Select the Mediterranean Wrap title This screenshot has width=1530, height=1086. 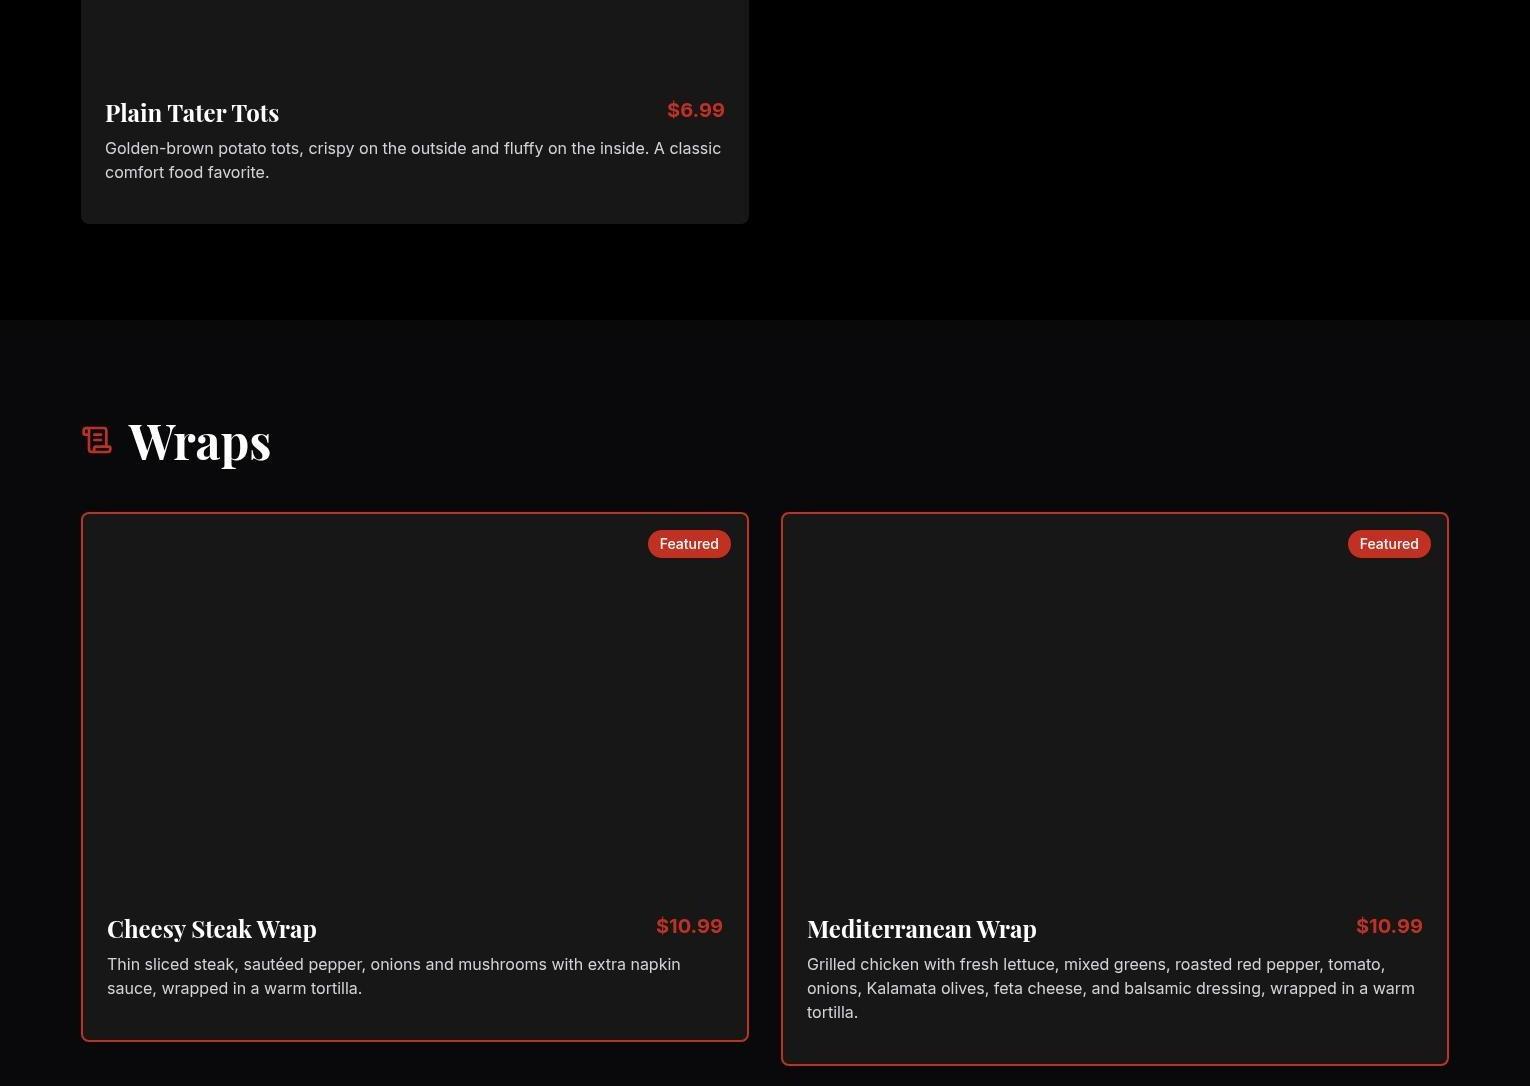922,929
